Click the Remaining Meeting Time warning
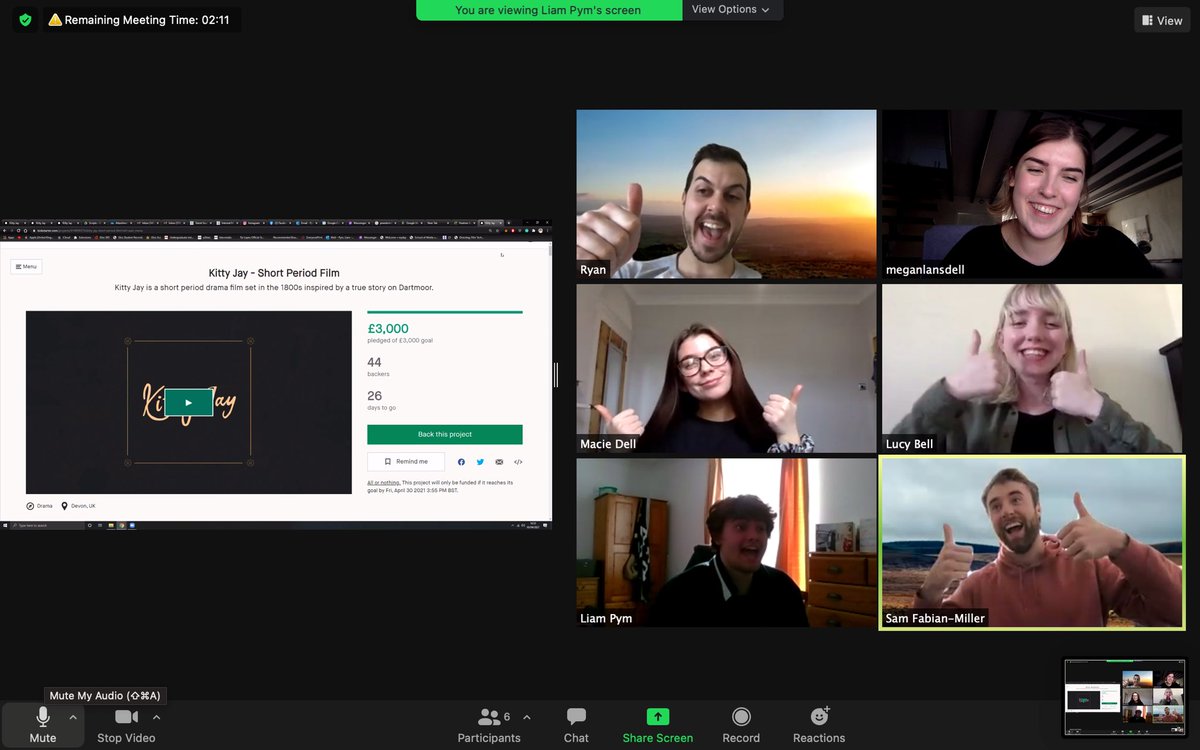1200x750 pixels. click(143, 19)
